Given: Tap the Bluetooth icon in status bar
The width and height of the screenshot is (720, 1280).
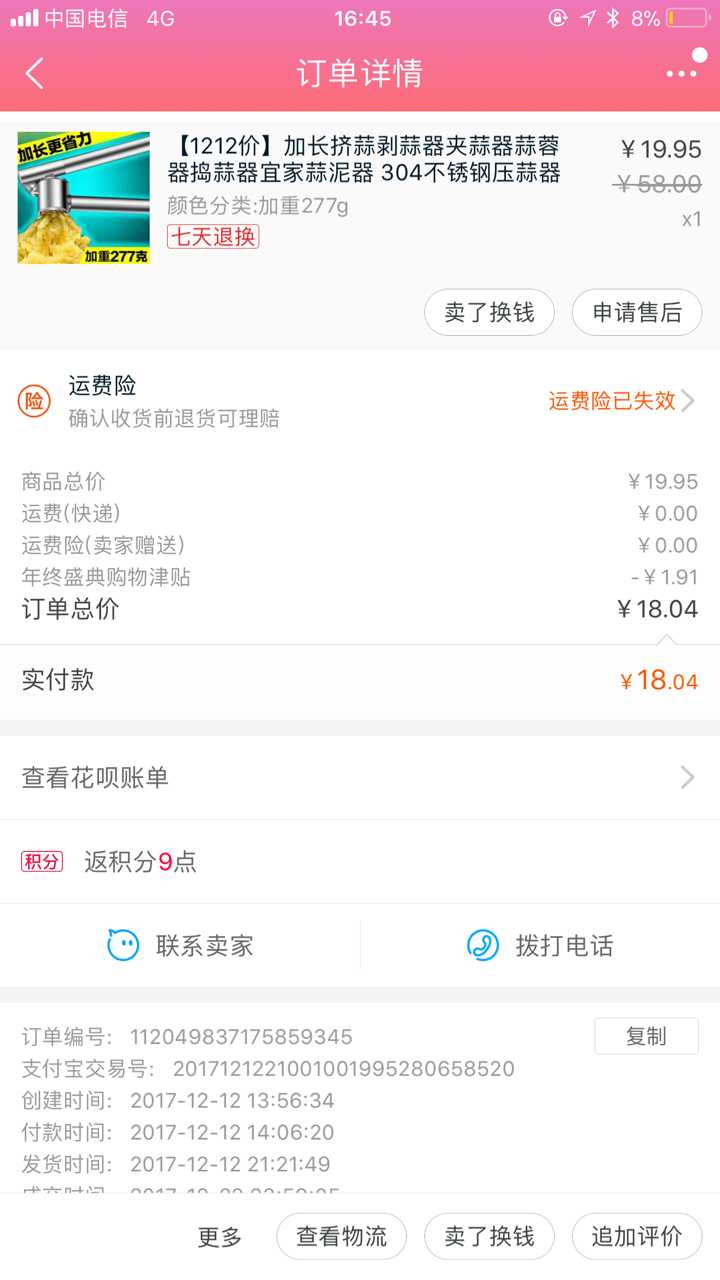Looking at the screenshot, I should tap(613, 18).
